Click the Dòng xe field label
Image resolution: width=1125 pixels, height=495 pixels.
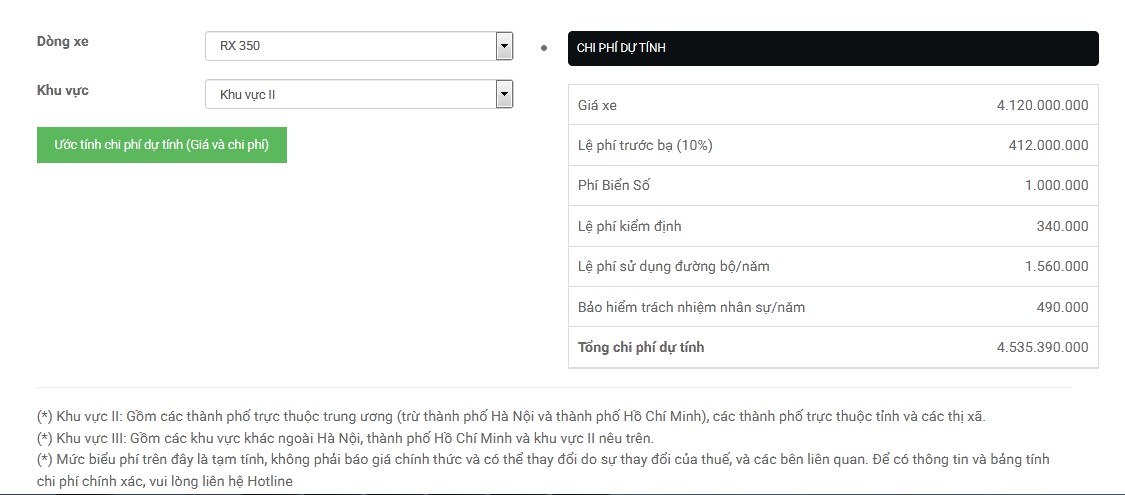coord(63,42)
